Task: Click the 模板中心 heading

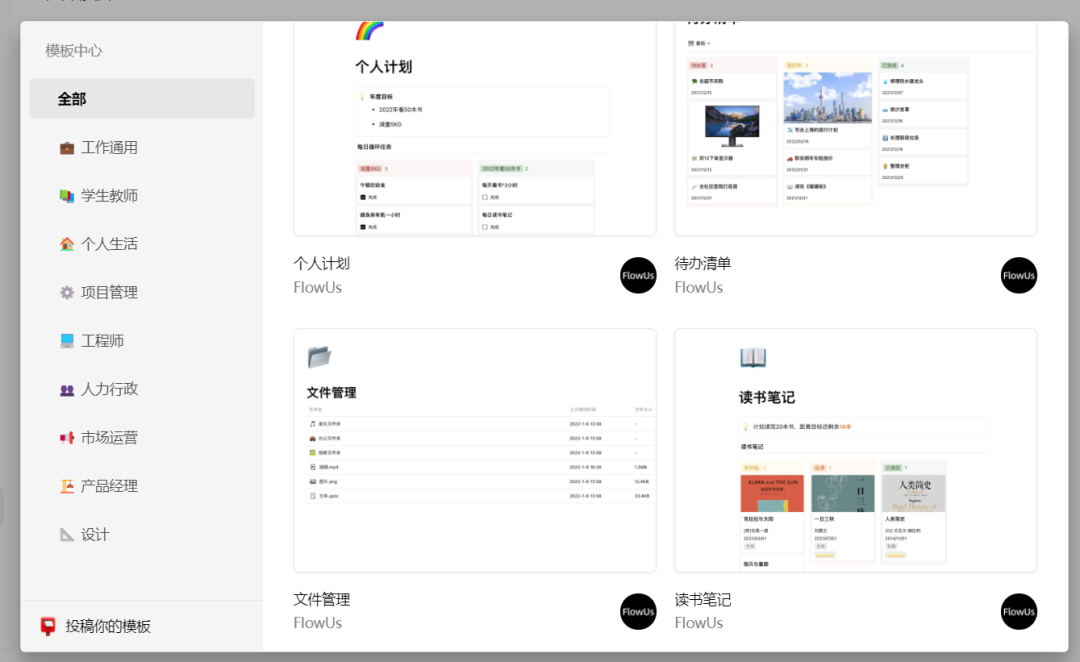Action: (74, 50)
